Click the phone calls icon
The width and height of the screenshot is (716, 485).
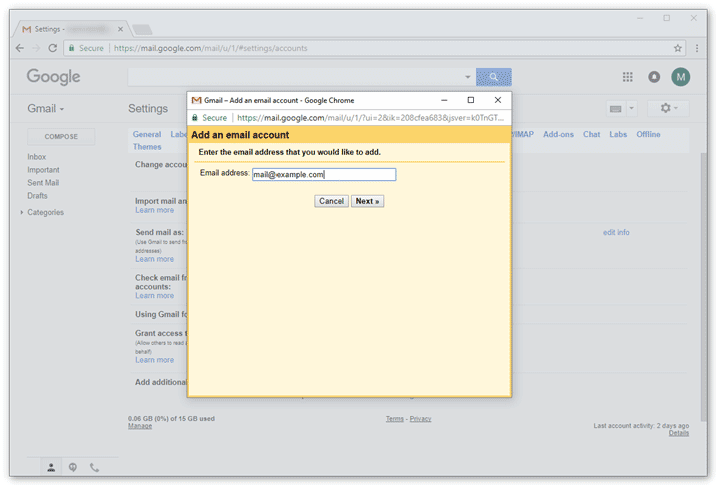click(95, 467)
